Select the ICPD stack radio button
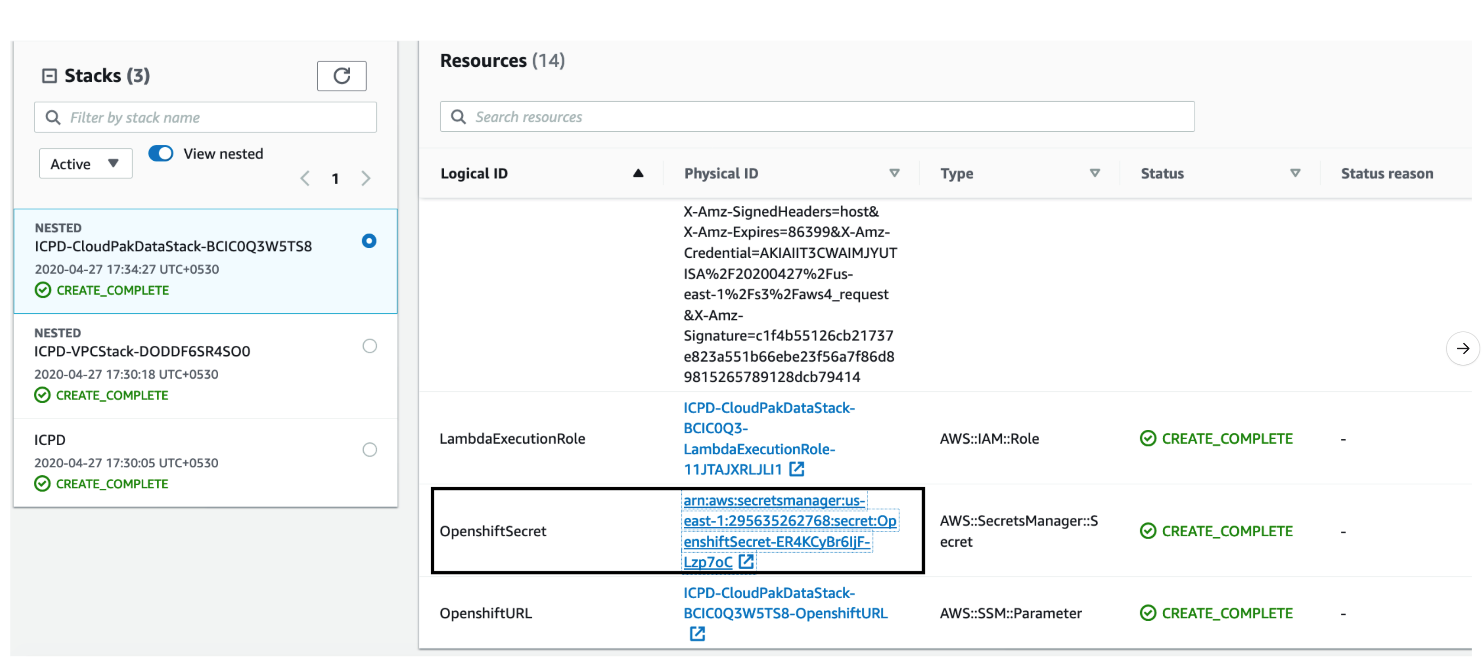The width and height of the screenshot is (1484, 669). 370,450
